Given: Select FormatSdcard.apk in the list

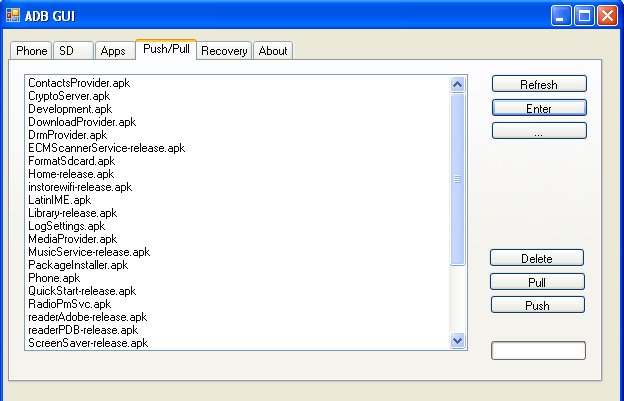Looking at the screenshot, I should click(x=238, y=161).
